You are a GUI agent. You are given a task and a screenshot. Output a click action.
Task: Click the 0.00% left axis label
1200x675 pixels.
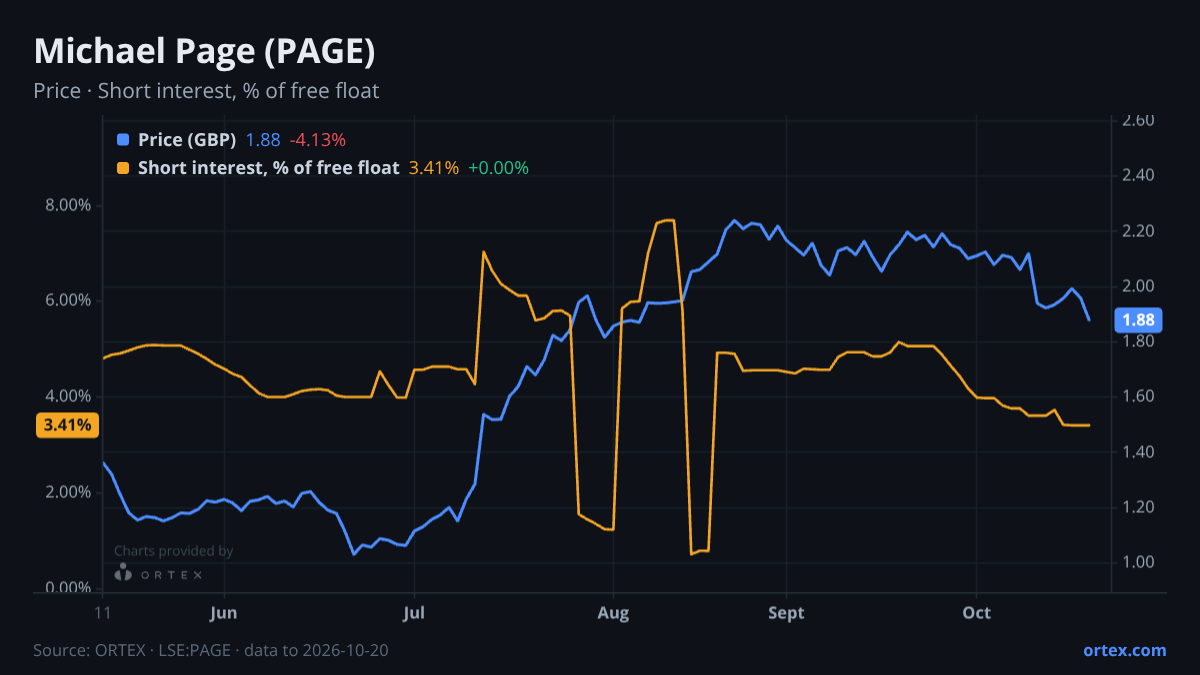[x=68, y=587]
